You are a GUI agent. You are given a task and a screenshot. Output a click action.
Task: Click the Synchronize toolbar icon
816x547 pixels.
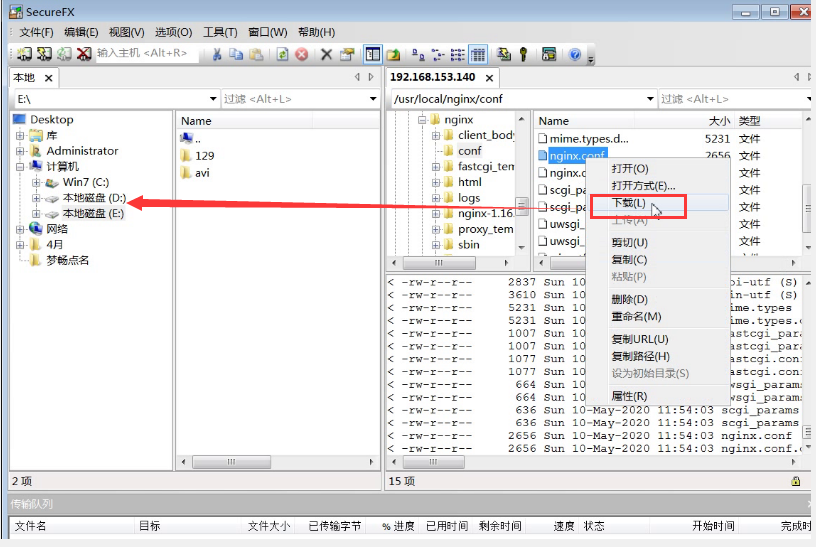coord(503,54)
